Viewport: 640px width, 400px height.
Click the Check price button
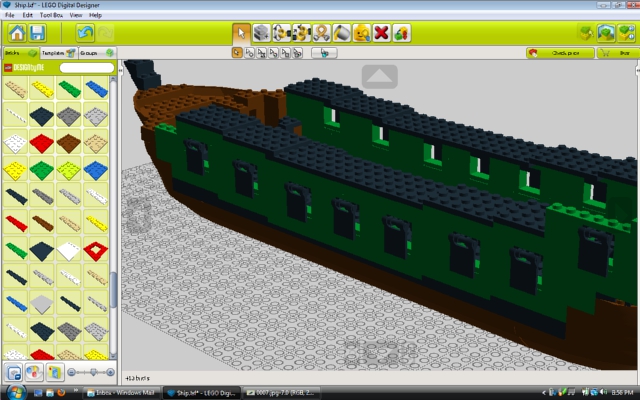(x=560, y=53)
